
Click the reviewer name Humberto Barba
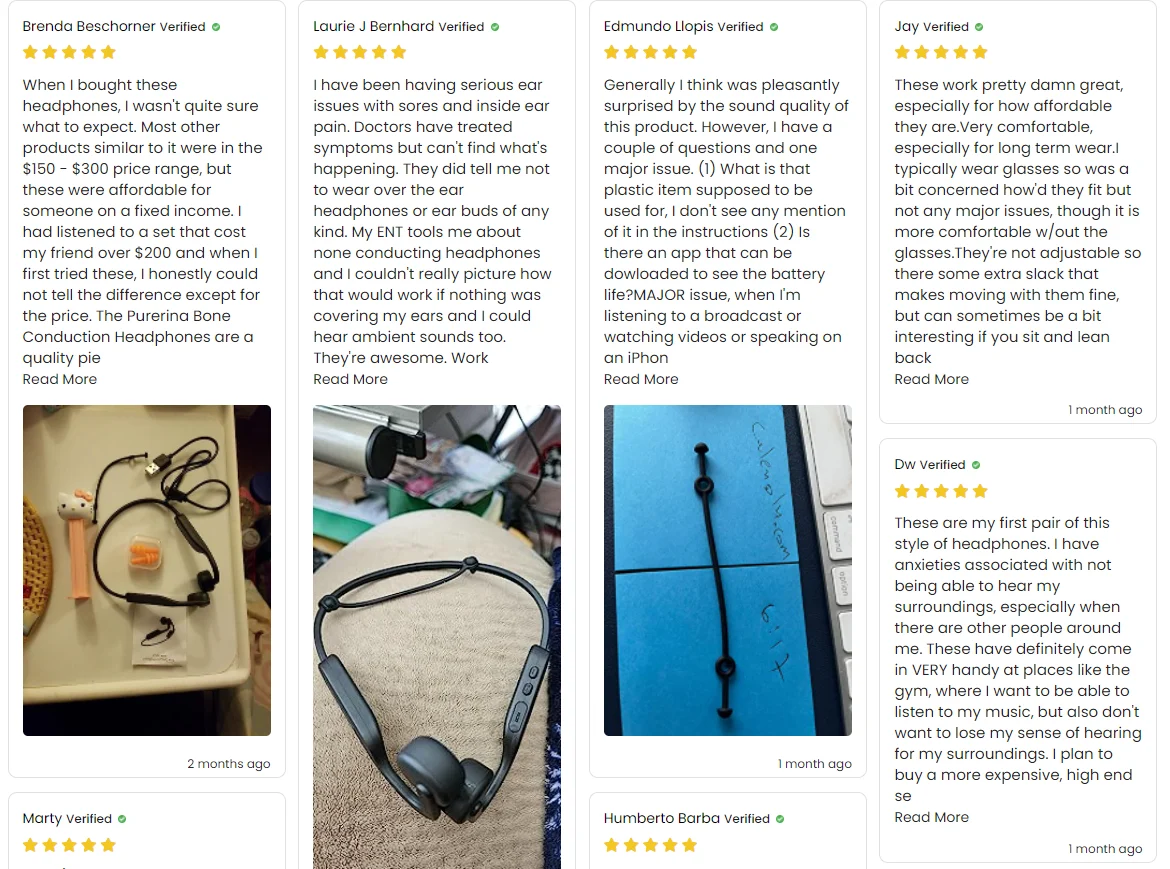coord(662,818)
